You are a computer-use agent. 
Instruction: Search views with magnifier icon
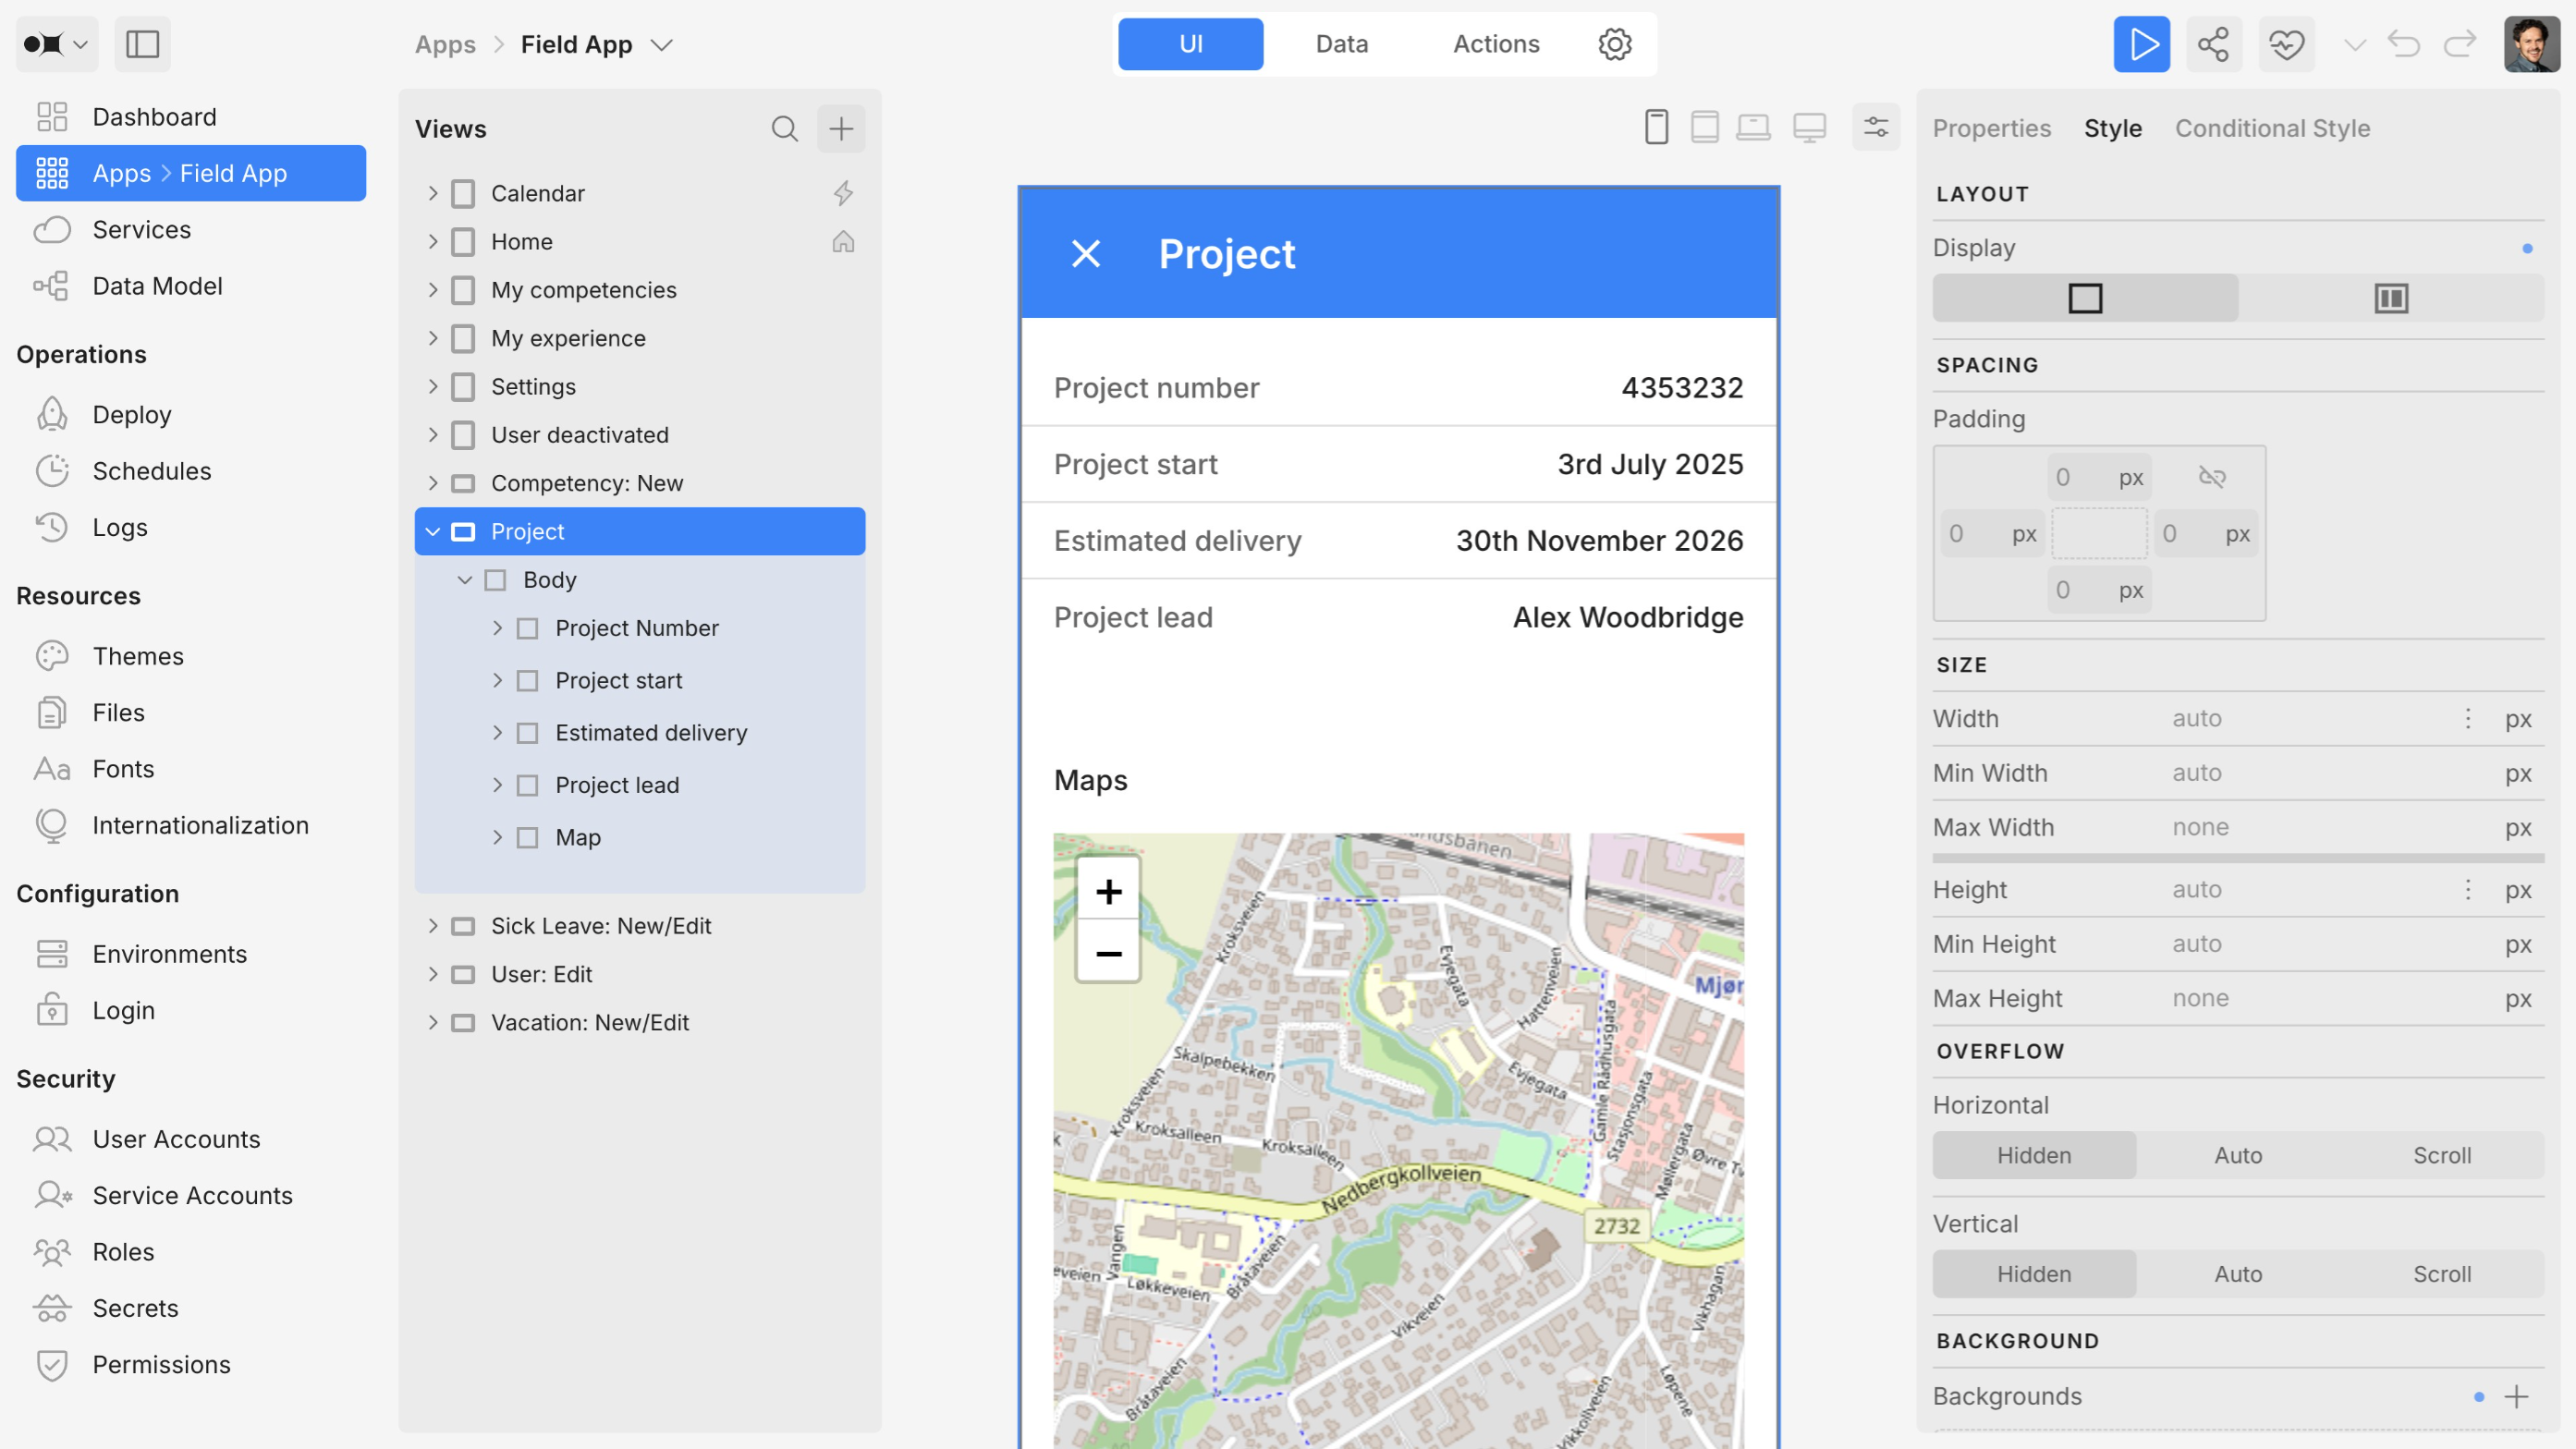784,129
